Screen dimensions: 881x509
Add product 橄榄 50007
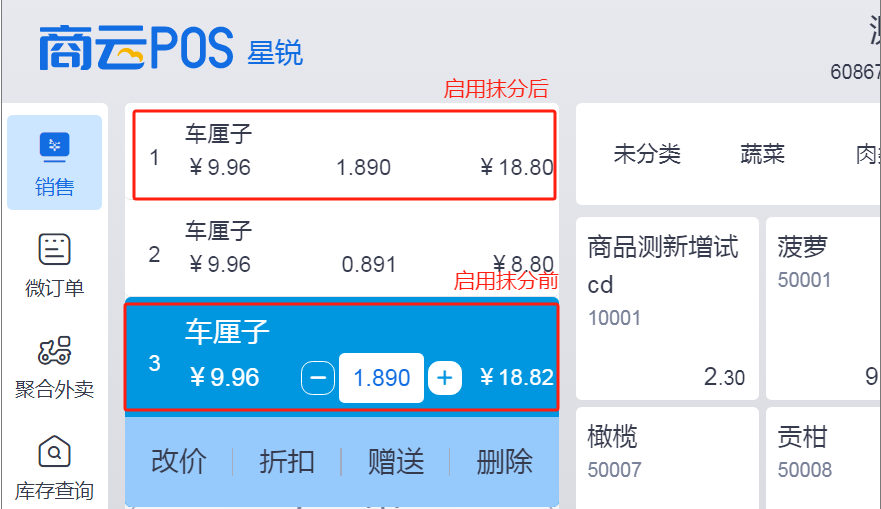click(x=667, y=458)
